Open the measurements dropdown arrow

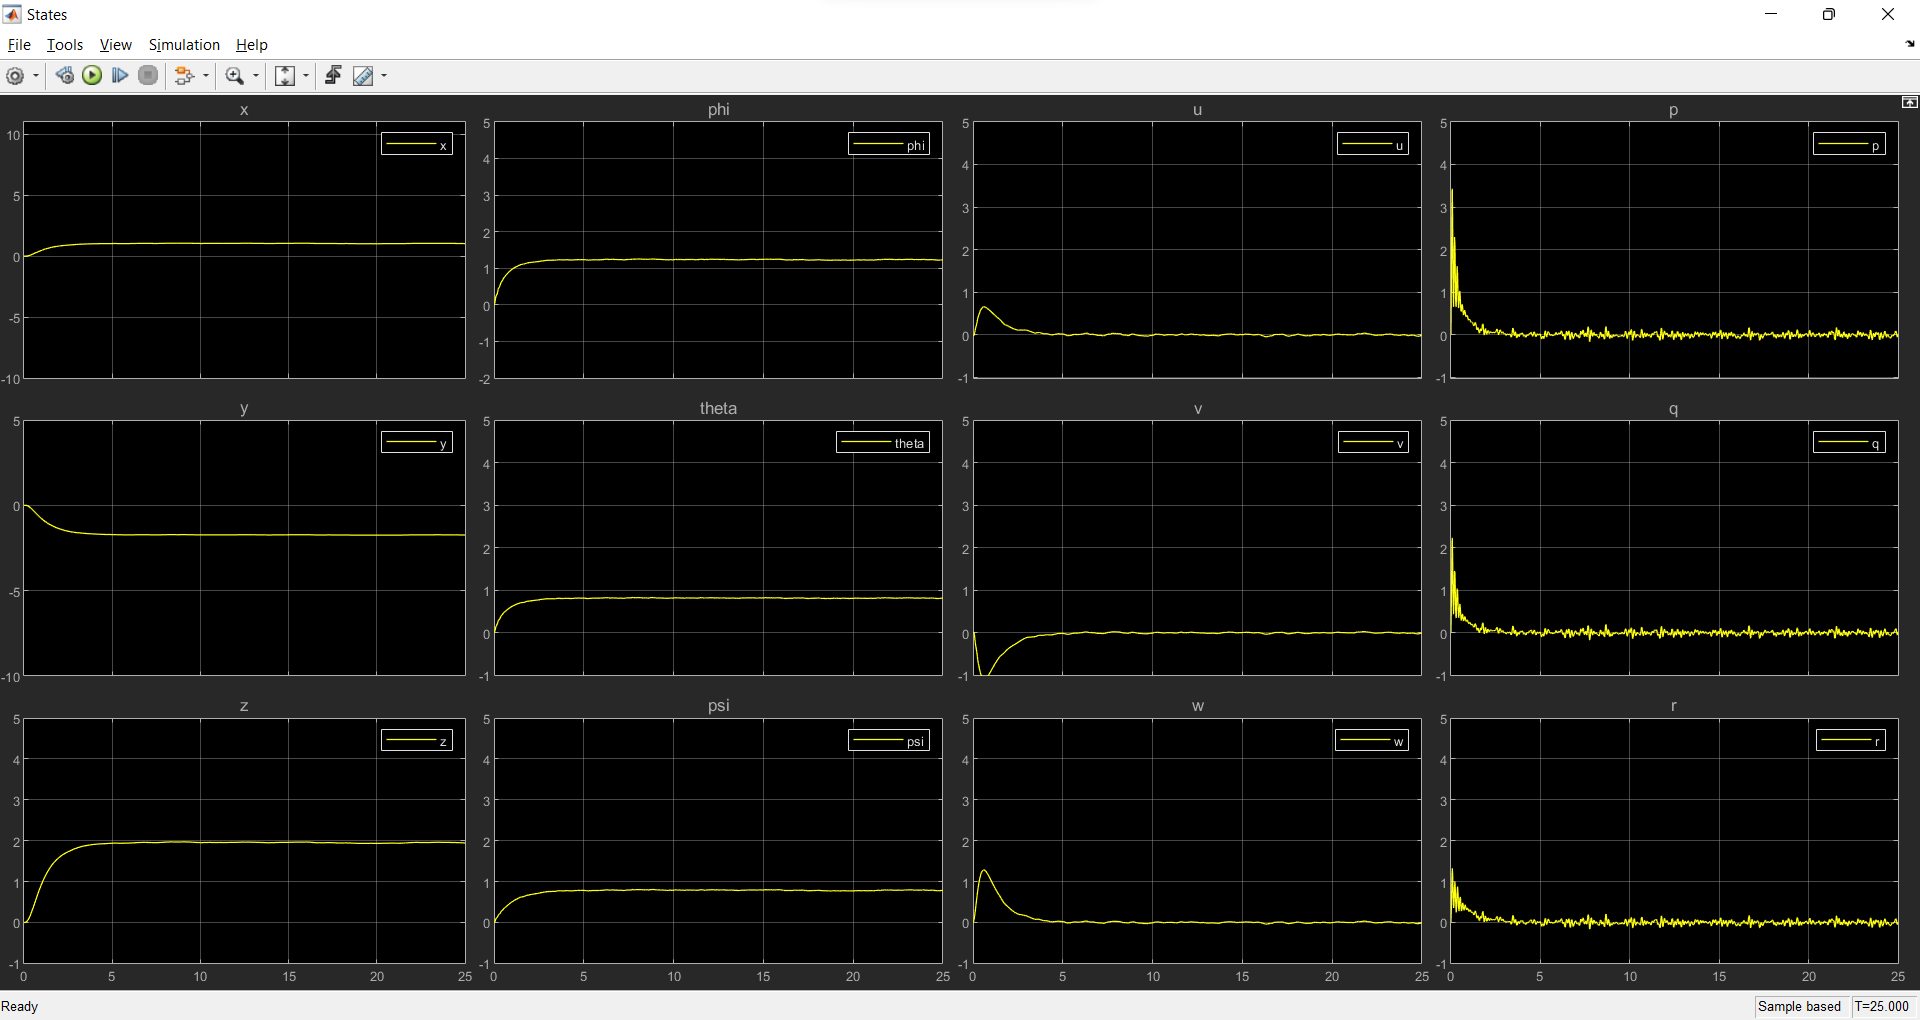pyautogui.click(x=384, y=76)
